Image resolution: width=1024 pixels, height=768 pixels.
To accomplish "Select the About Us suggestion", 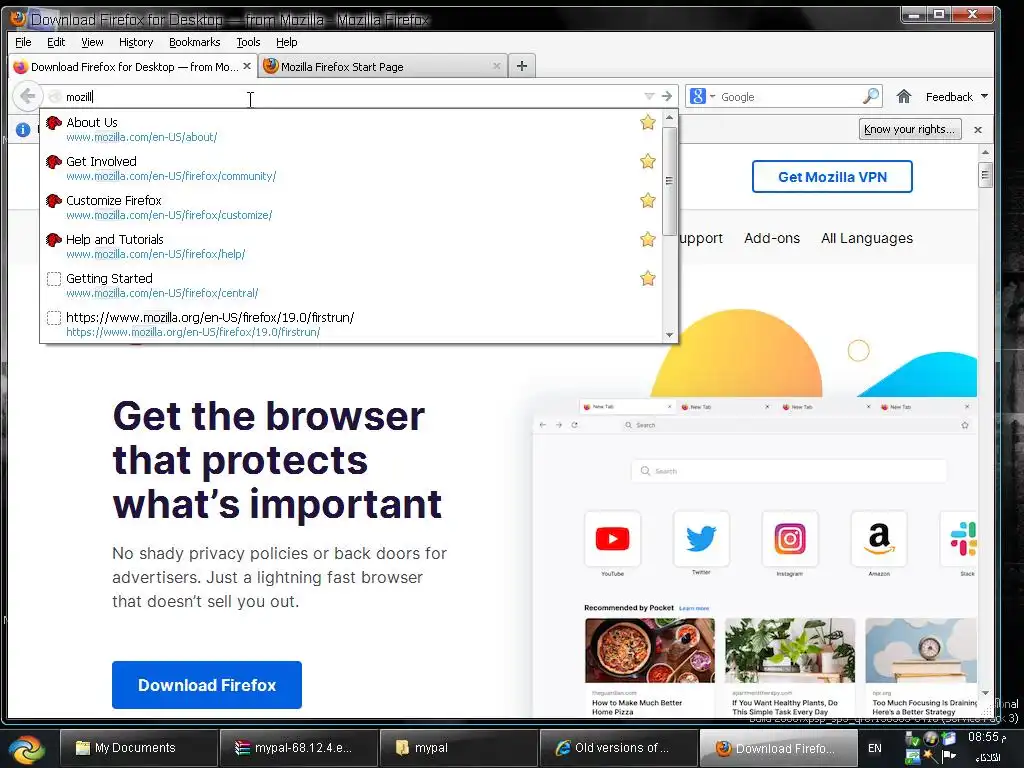I will [x=351, y=129].
